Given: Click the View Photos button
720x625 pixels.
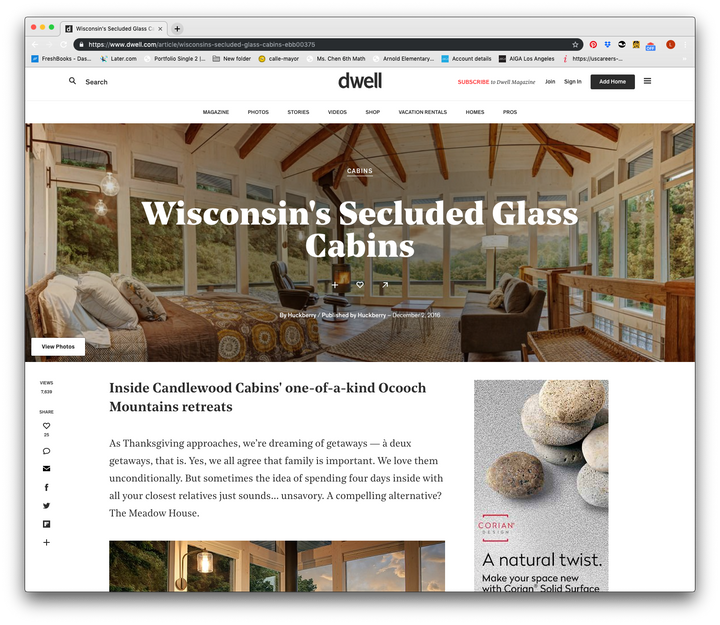Looking at the screenshot, I should tap(58, 347).
